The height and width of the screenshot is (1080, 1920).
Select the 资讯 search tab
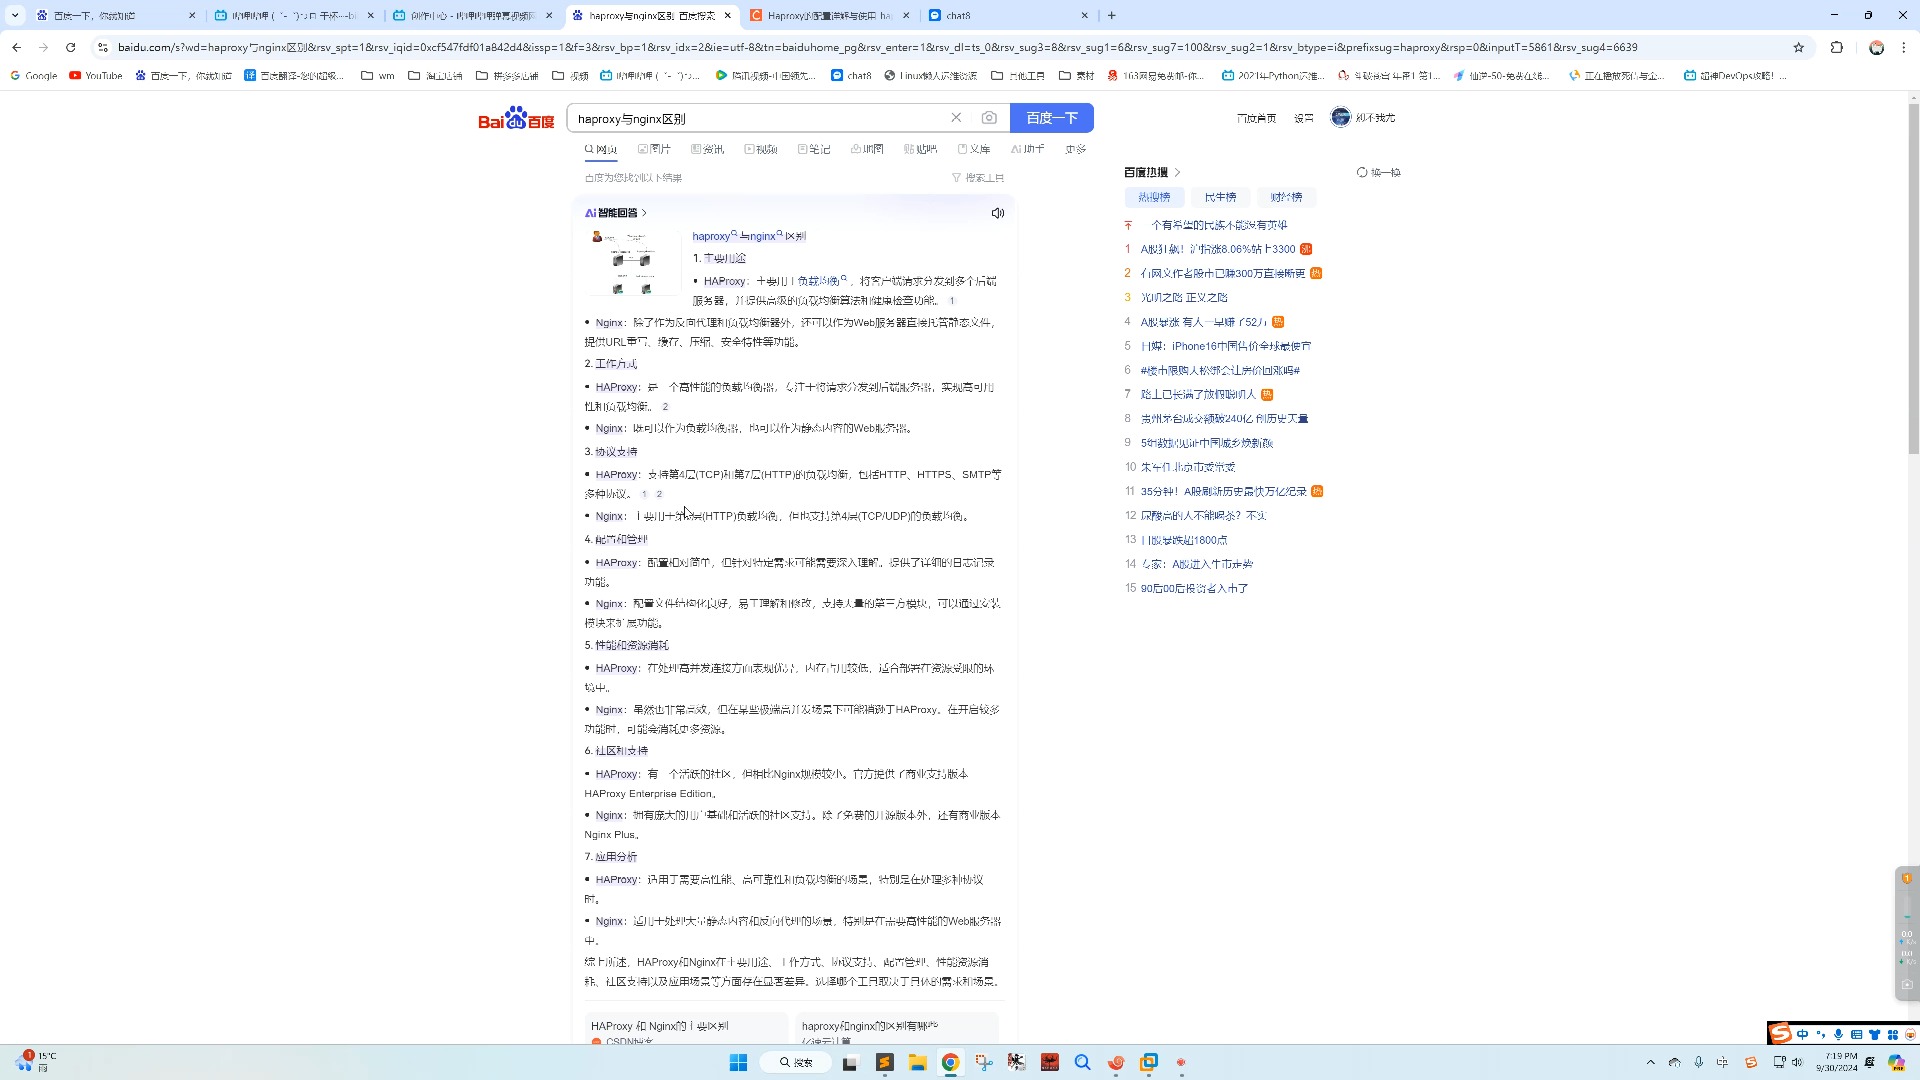tap(708, 149)
